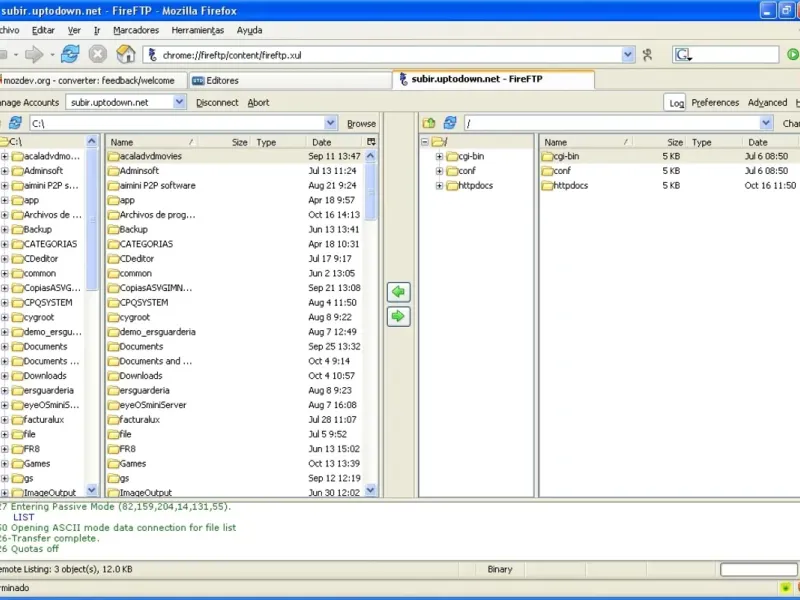Open the local path C:\ dropdown
Image resolution: width=800 pixels, height=600 pixels.
coord(330,123)
